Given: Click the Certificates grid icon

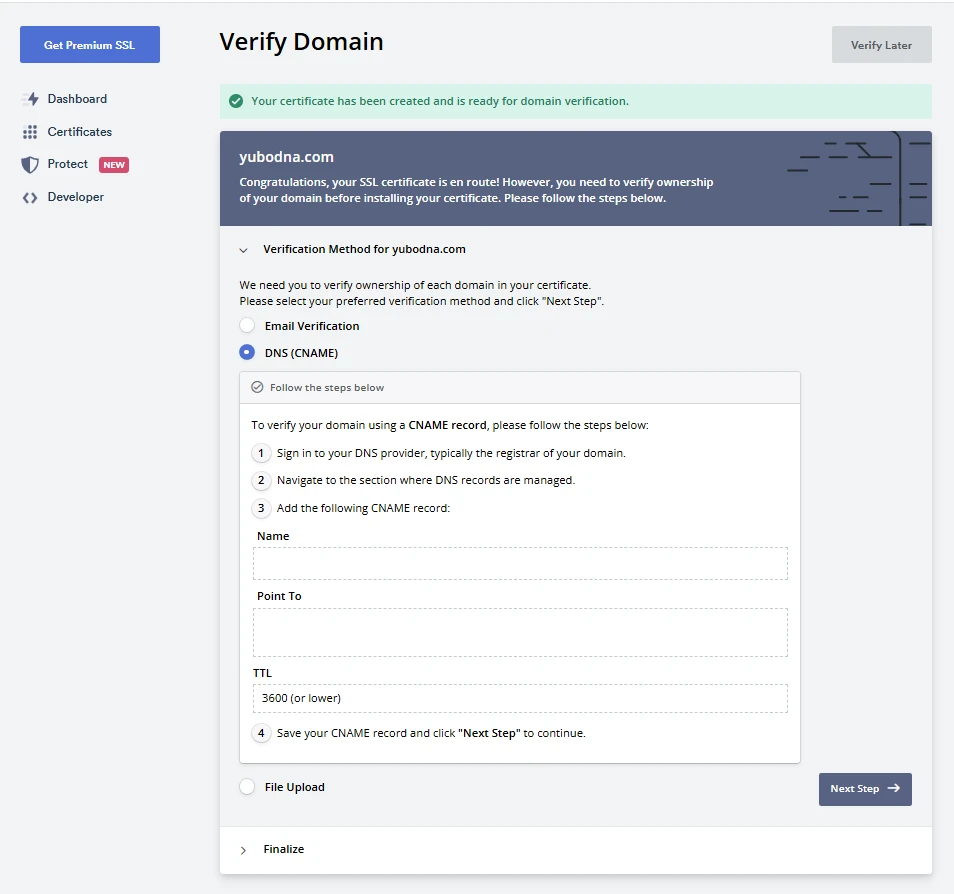Looking at the screenshot, I should click(x=30, y=132).
